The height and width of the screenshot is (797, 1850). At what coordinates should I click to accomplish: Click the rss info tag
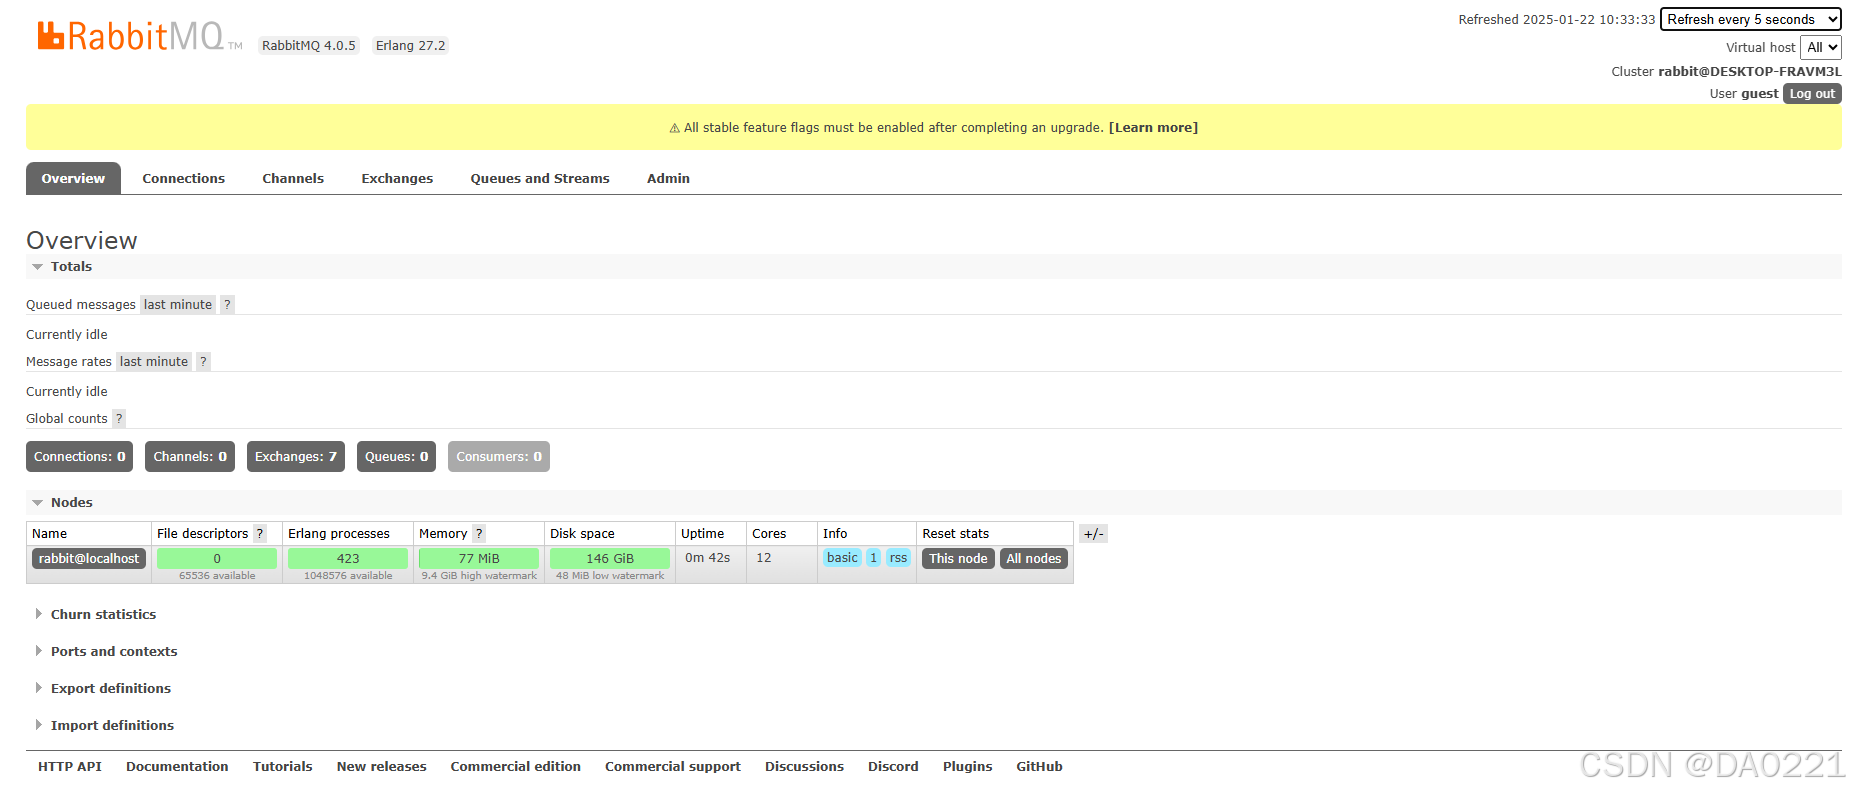click(898, 558)
